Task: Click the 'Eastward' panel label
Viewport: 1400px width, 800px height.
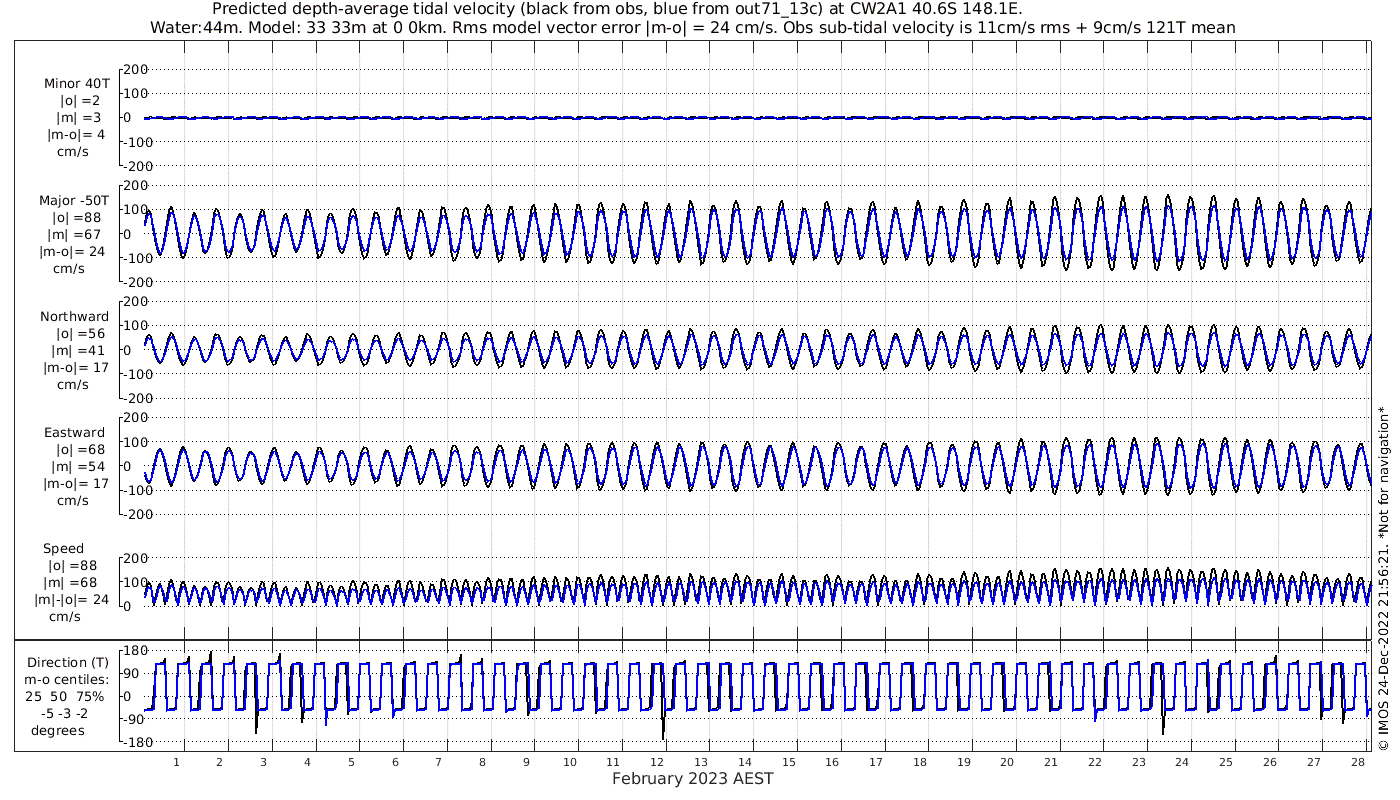Action: tap(75, 433)
